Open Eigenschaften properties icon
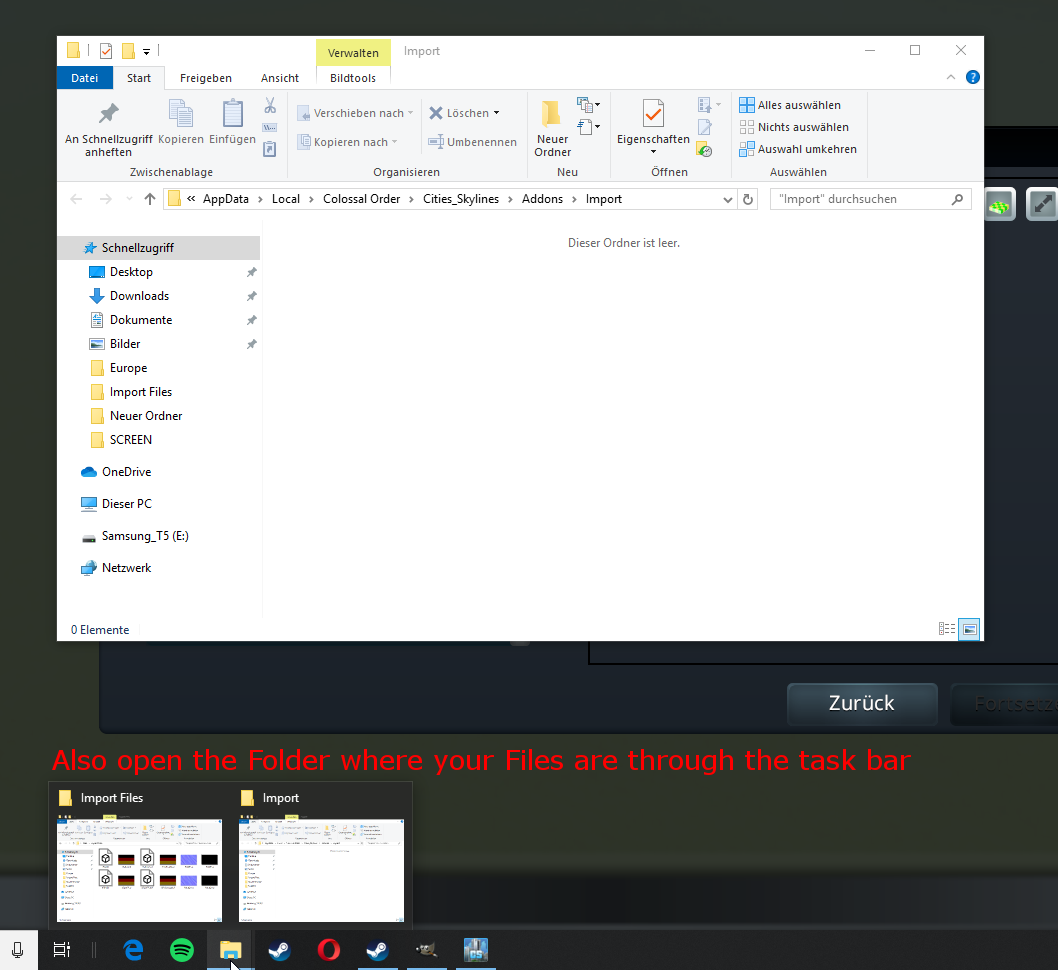The width and height of the screenshot is (1058, 970). click(653, 113)
